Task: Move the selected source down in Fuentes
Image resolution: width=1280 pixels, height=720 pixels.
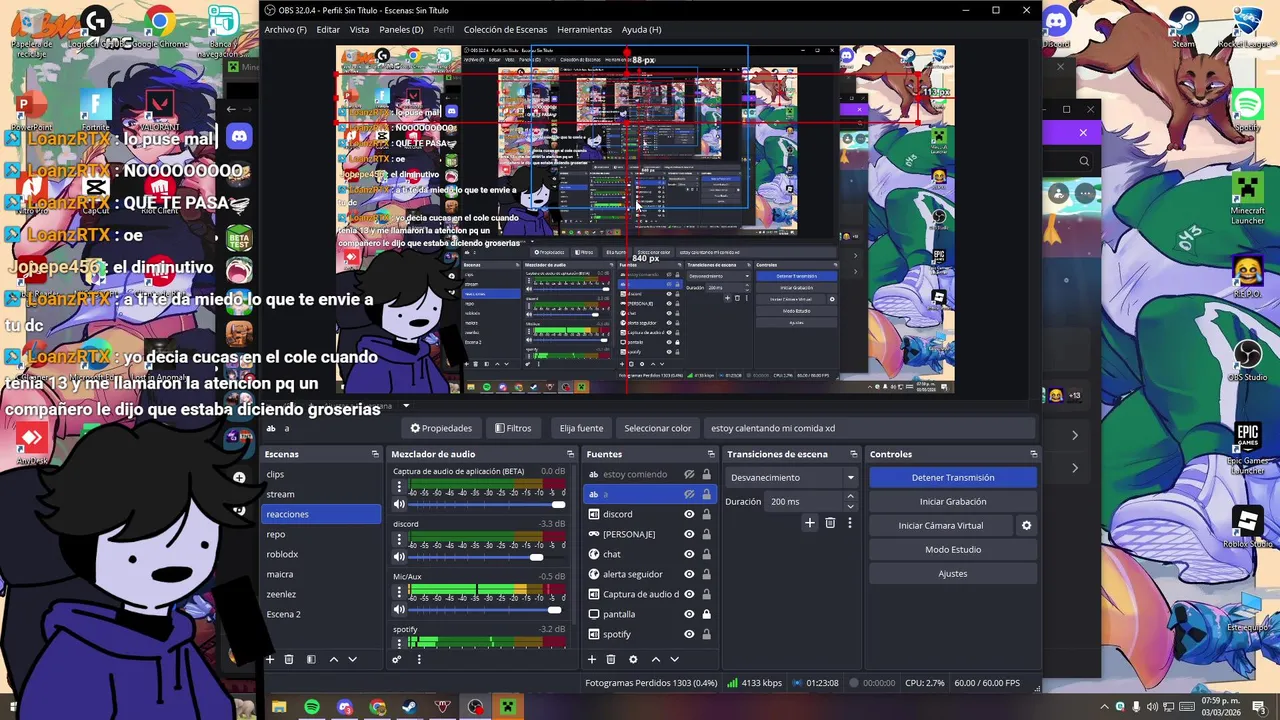Action: tap(674, 659)
